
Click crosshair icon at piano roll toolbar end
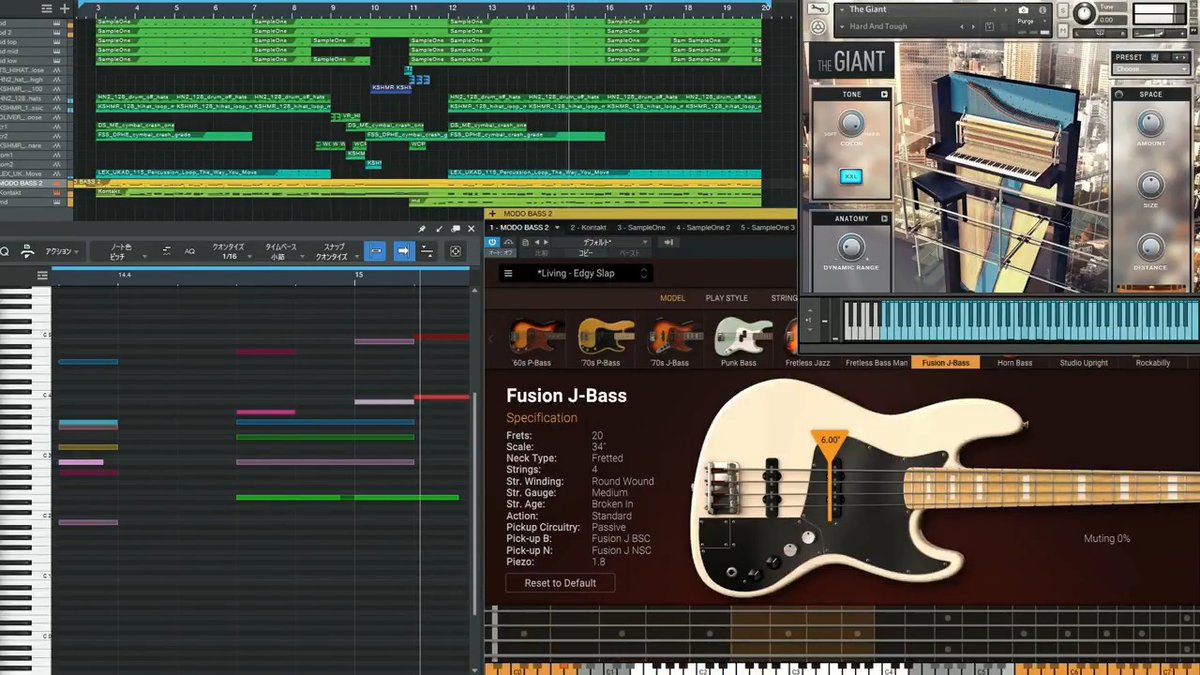click(455, 251)
